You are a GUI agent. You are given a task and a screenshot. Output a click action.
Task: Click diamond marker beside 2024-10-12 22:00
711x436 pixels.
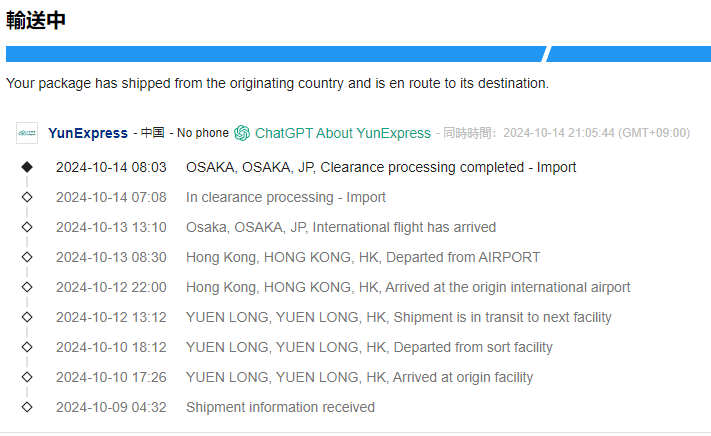(x=27, y=287)
